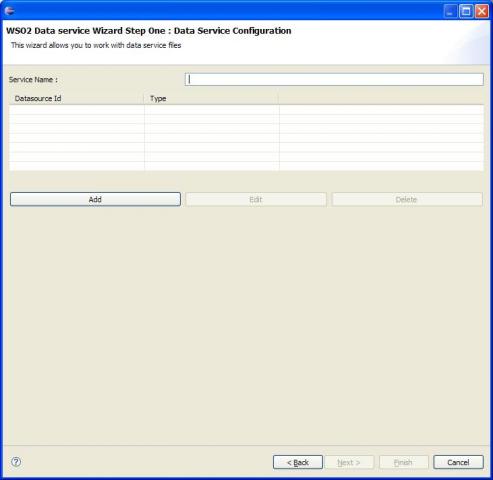The height and width of the screenshot is (480, 493).
Task: Click the Edit datasource button
Action: point(256,199)
